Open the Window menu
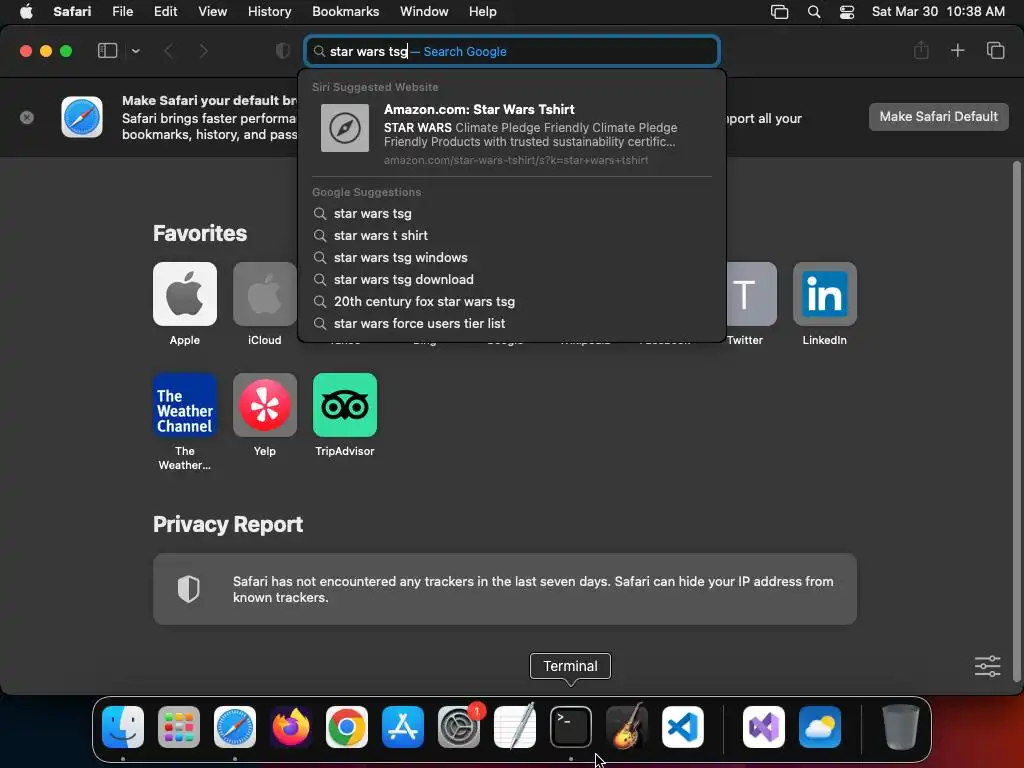This screenshot has height=768, width=1024. pyautogui.click(x=424, y=11)
